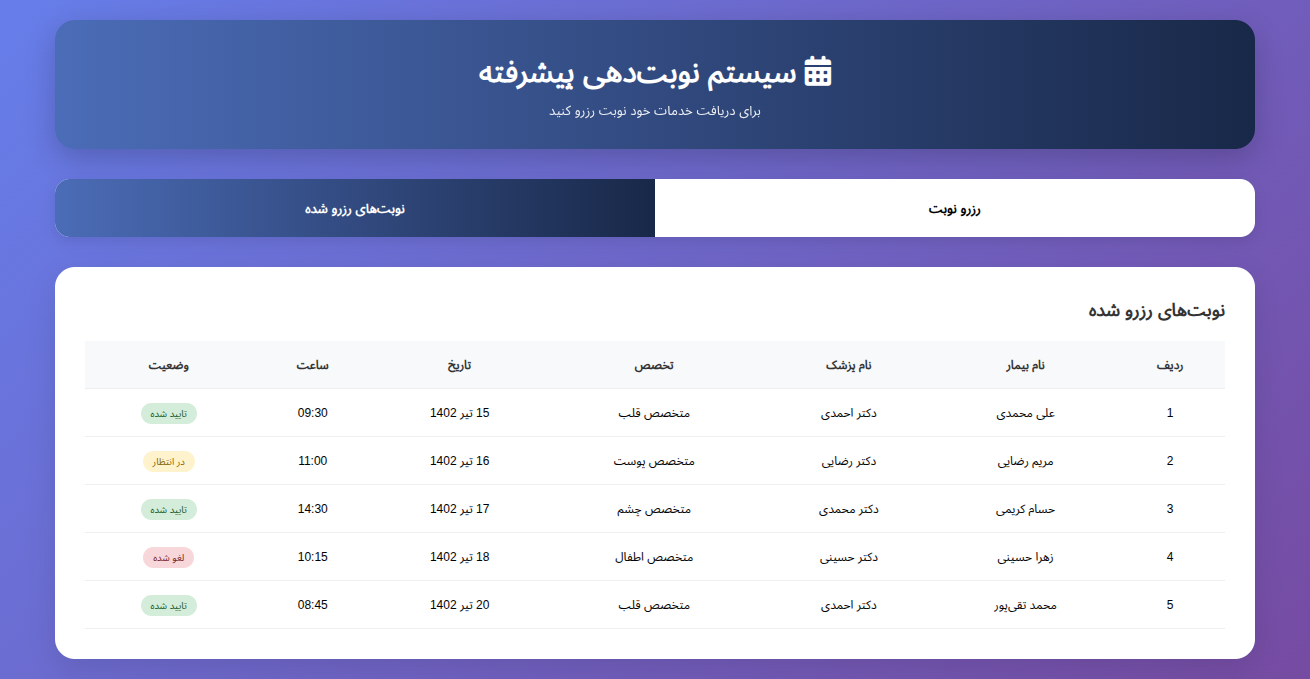This screenshot has width=1310, height=679.
Task: Click the ساعت column header
Action: [312, 365]
